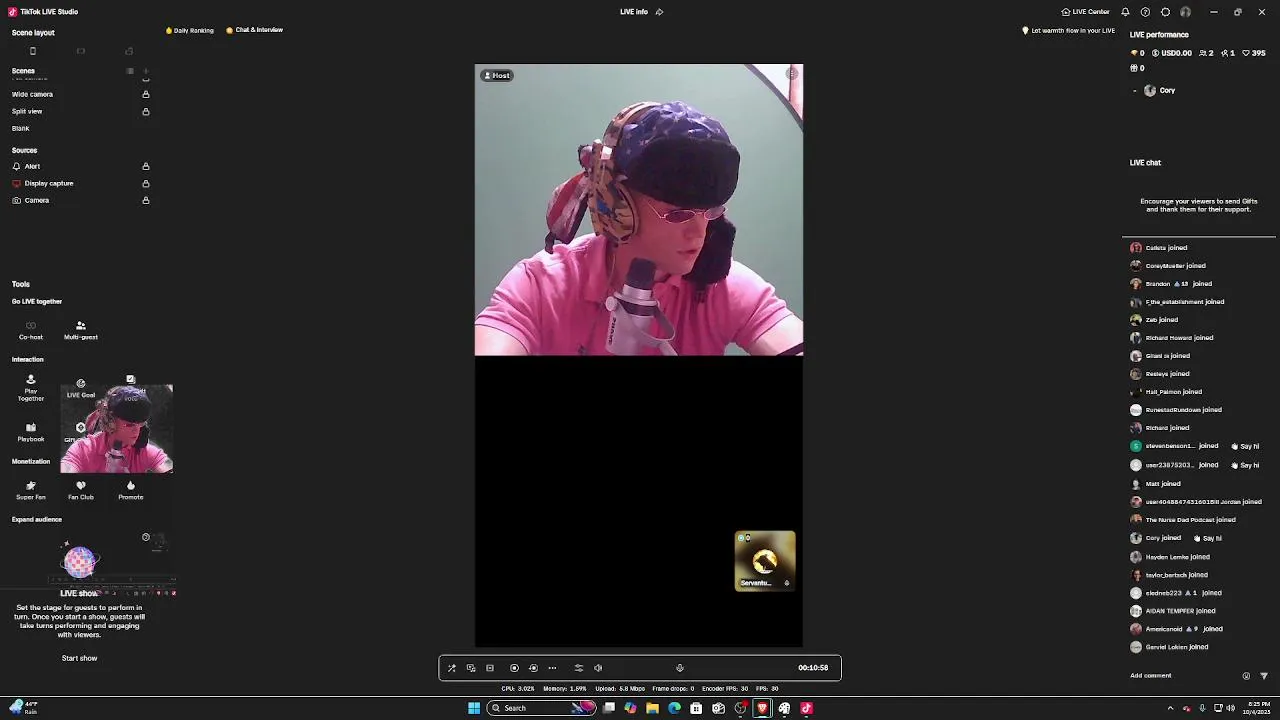Toggle lock on Wide camera scene
1280x720 pixels.
click(146, 94)
